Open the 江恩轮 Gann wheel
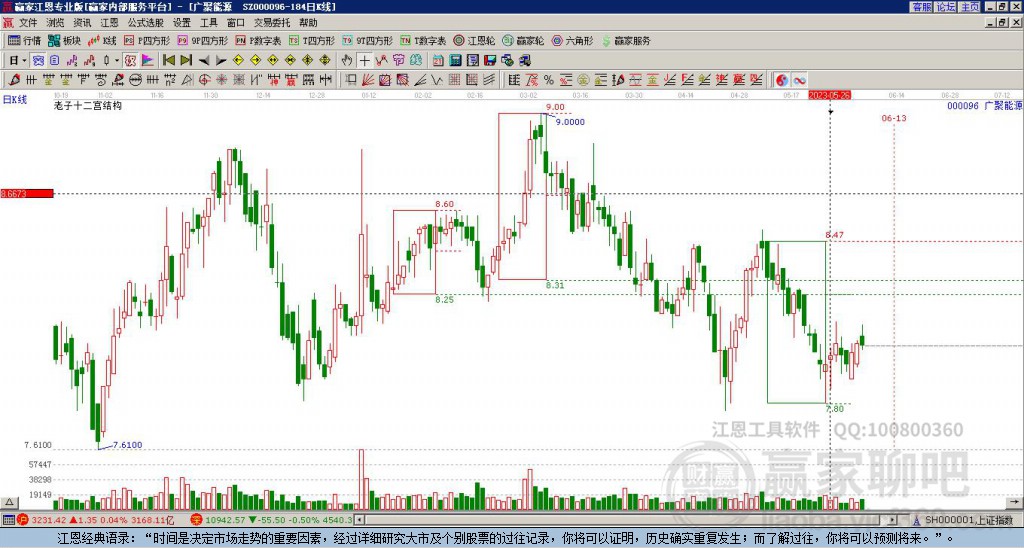The height and width of the screenshot is (548, 1024). click(x=474, y=40)
